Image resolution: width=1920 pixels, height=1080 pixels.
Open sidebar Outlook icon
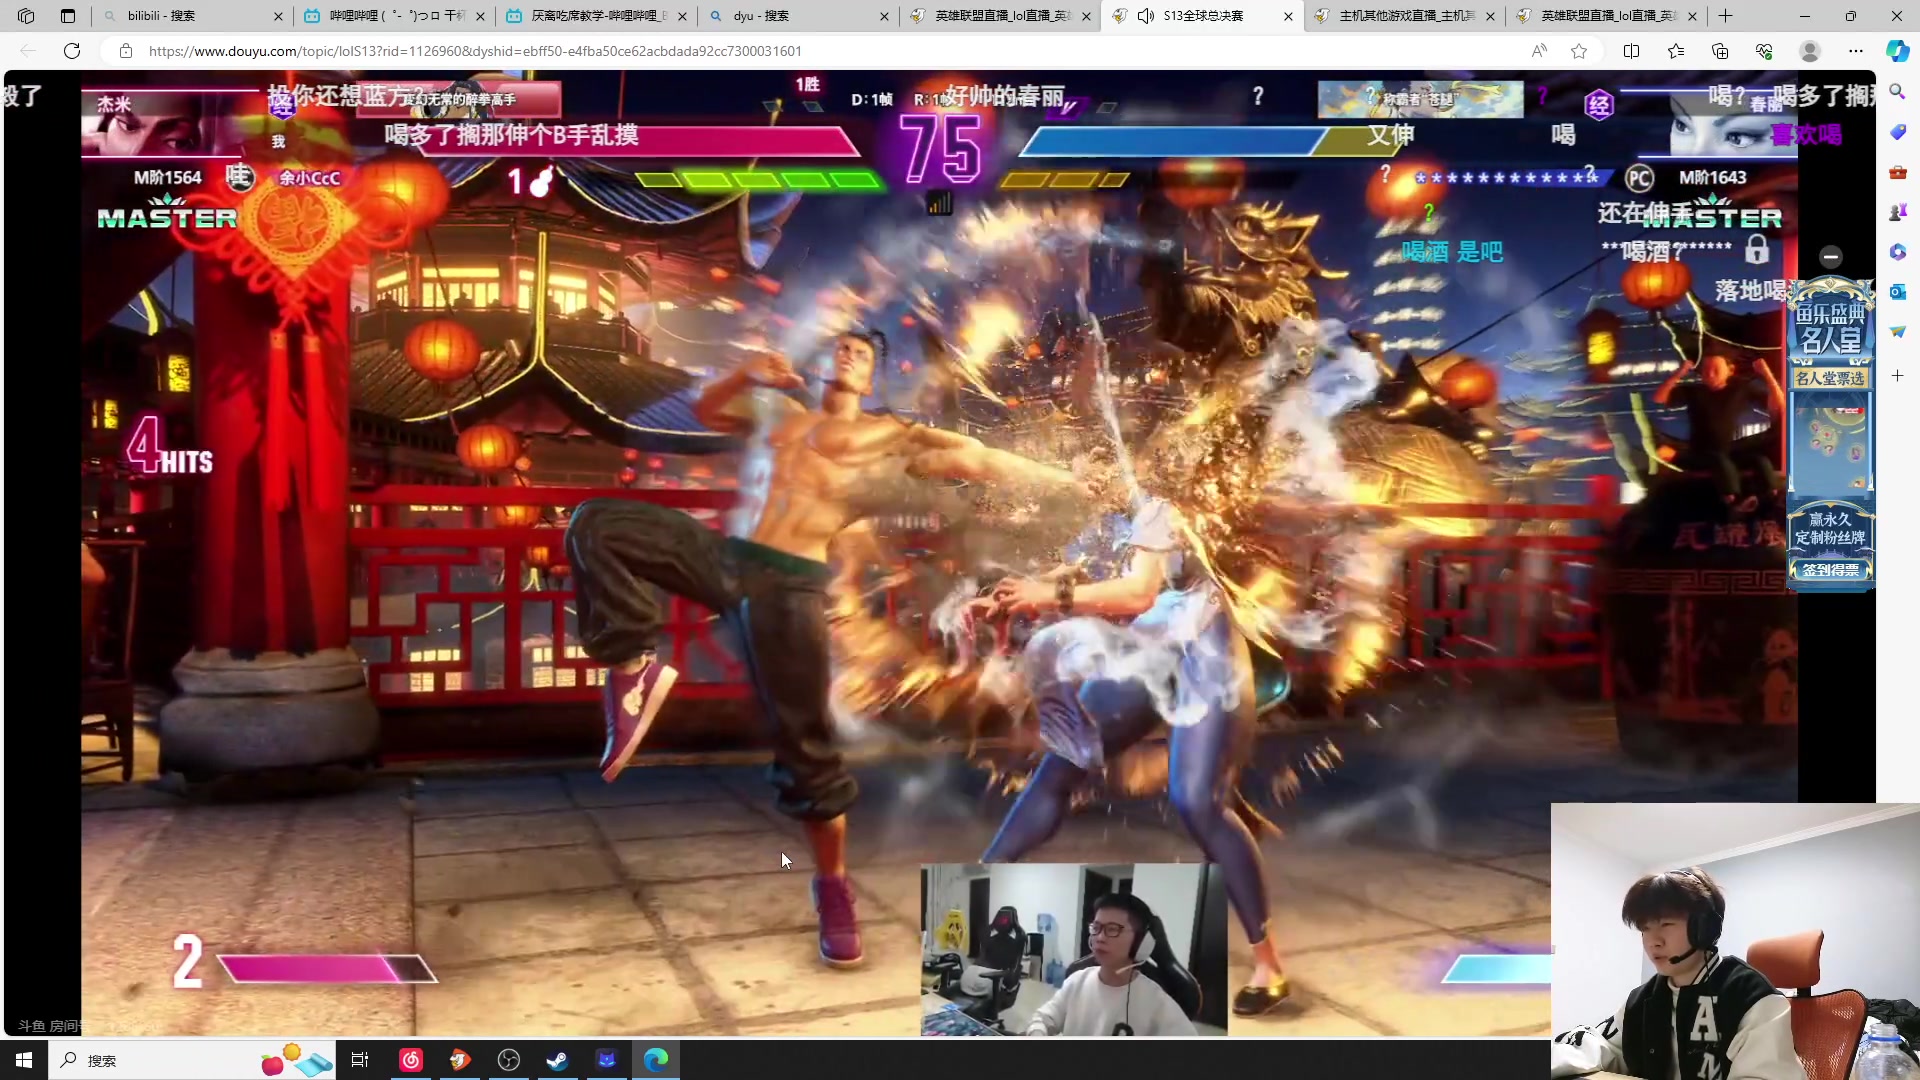(x=1898, y=292)
